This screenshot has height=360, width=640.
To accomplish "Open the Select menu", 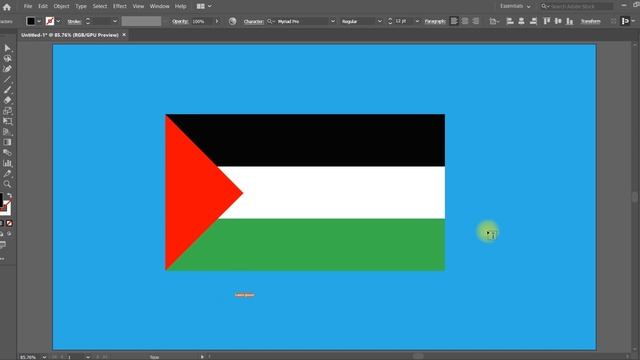I will [100, 7].
